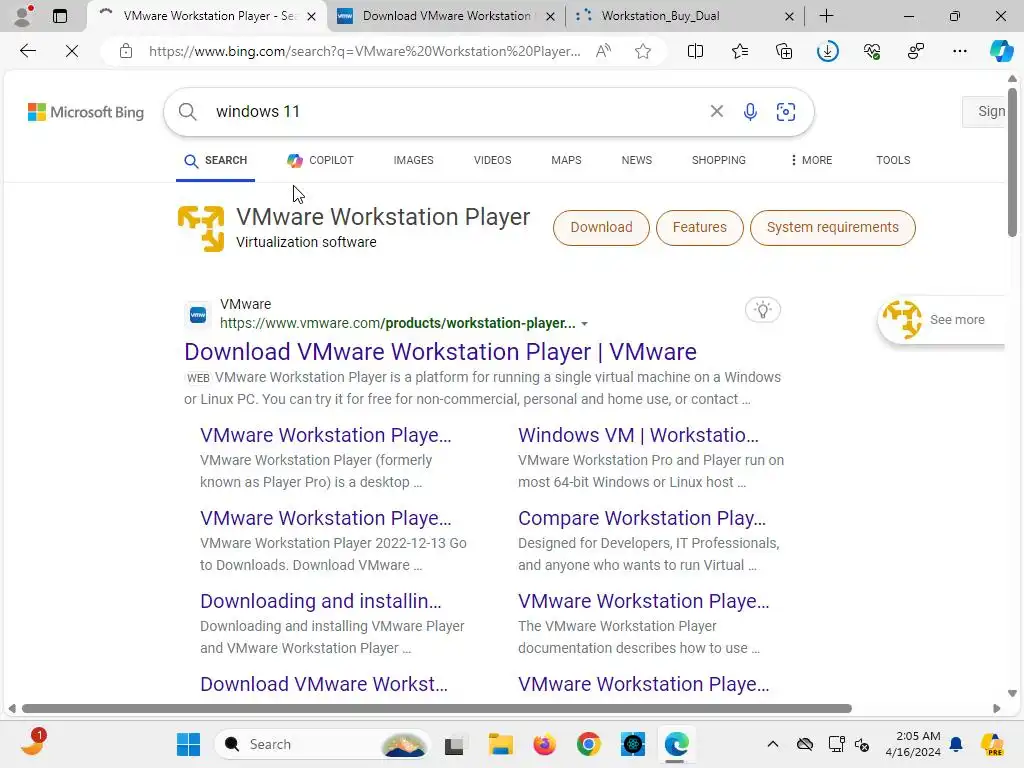Click the lightbulb insights icon
This screenshot has height=768, width=1024.
(763, 310)
